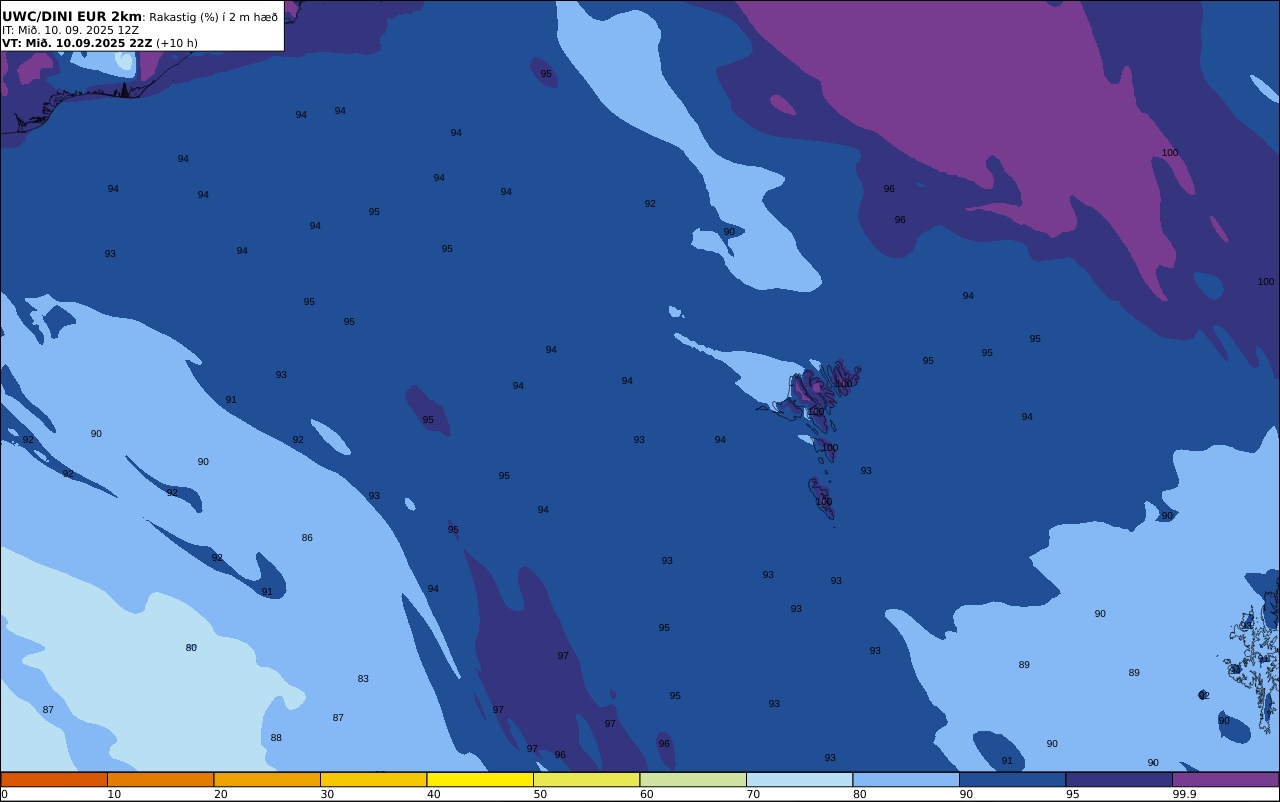
Task: Click the legend scale label '40'
Action: tap(433, 794)
